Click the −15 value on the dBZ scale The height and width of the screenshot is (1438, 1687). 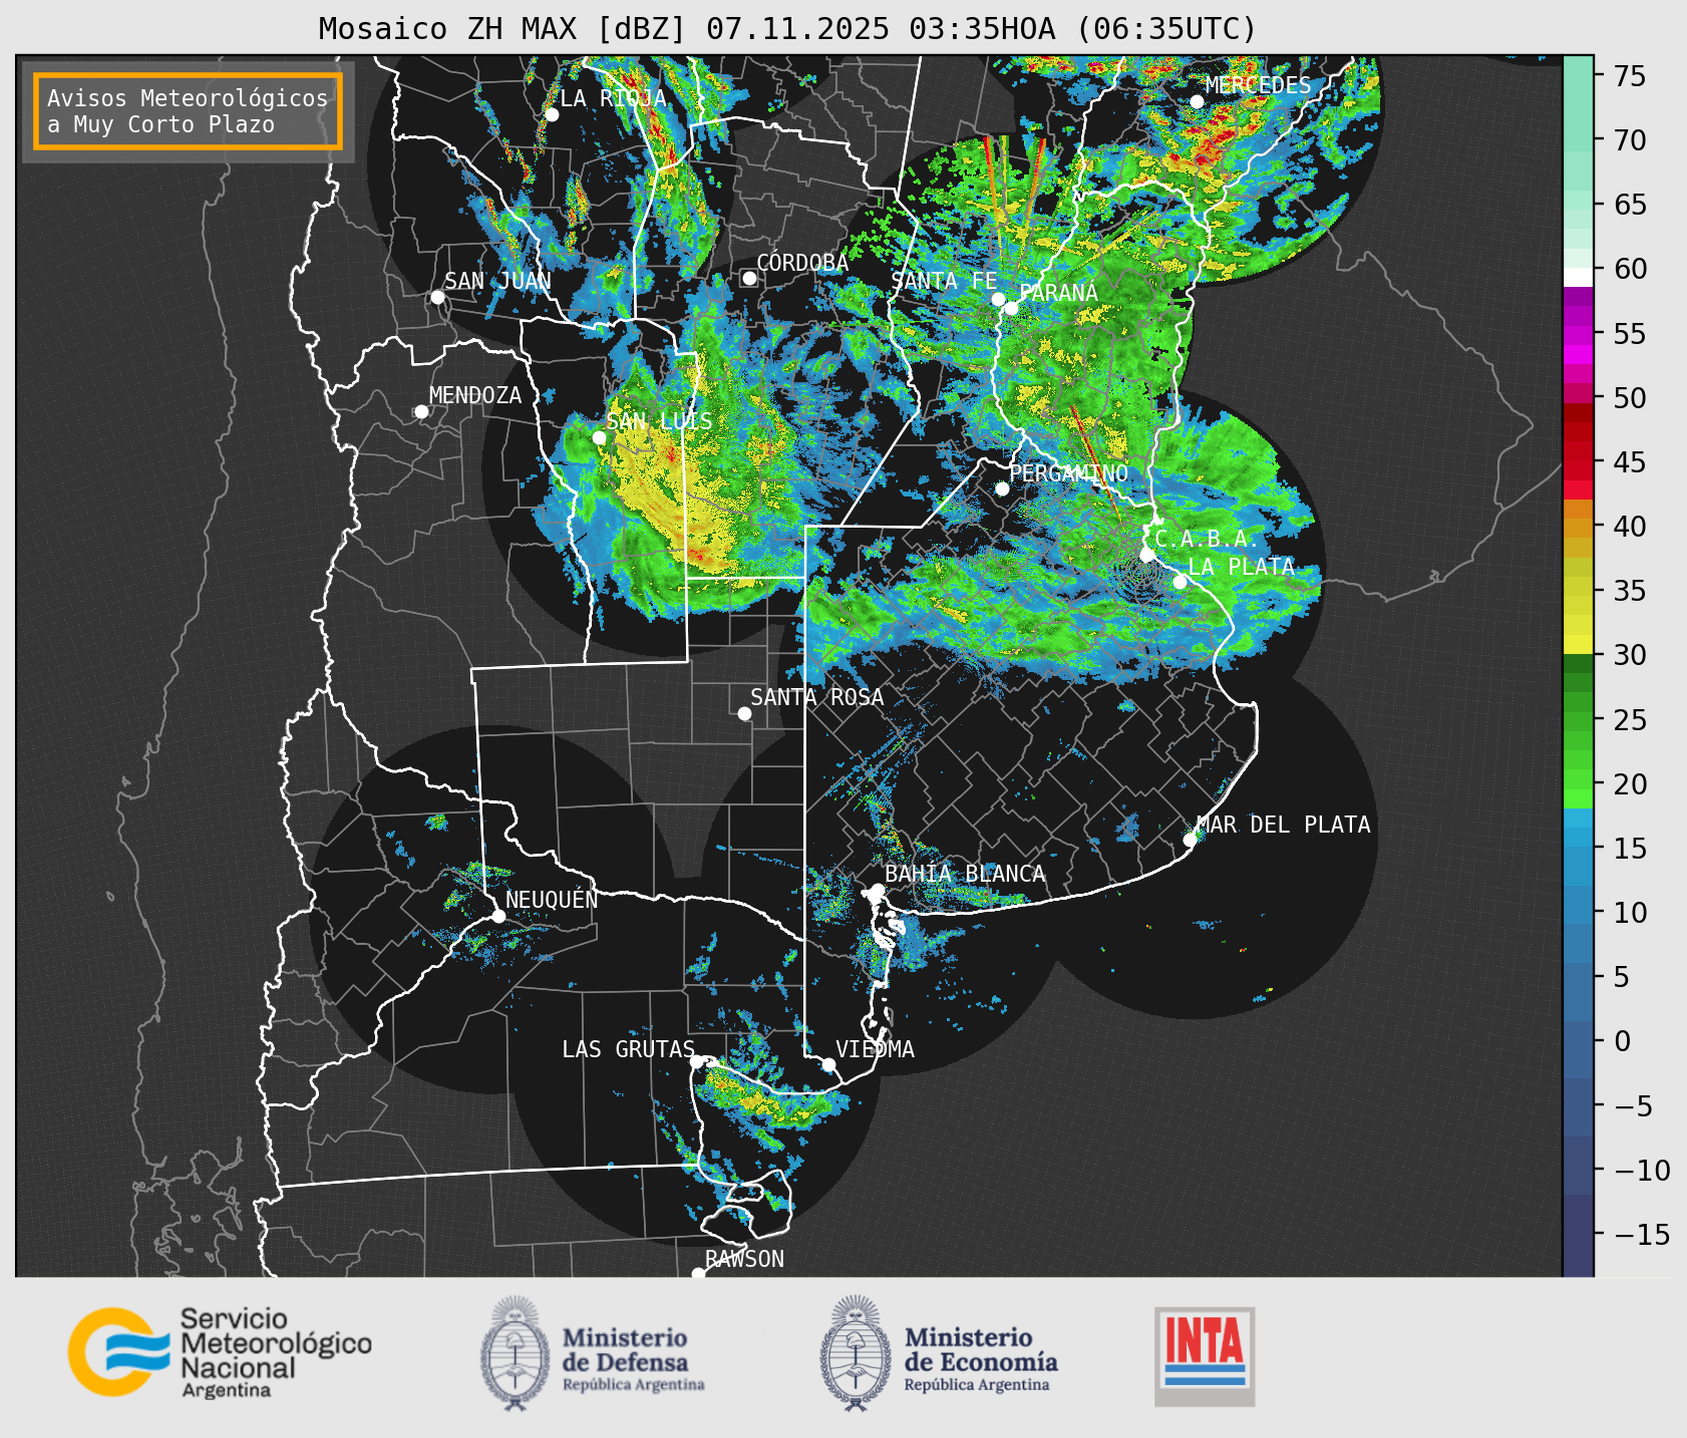[x=1640, y=1234]
